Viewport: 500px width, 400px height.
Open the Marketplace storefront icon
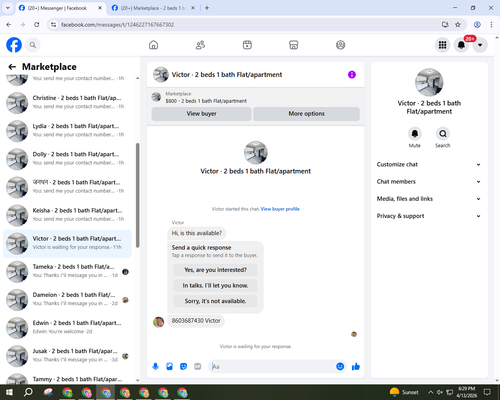point(294,45)
